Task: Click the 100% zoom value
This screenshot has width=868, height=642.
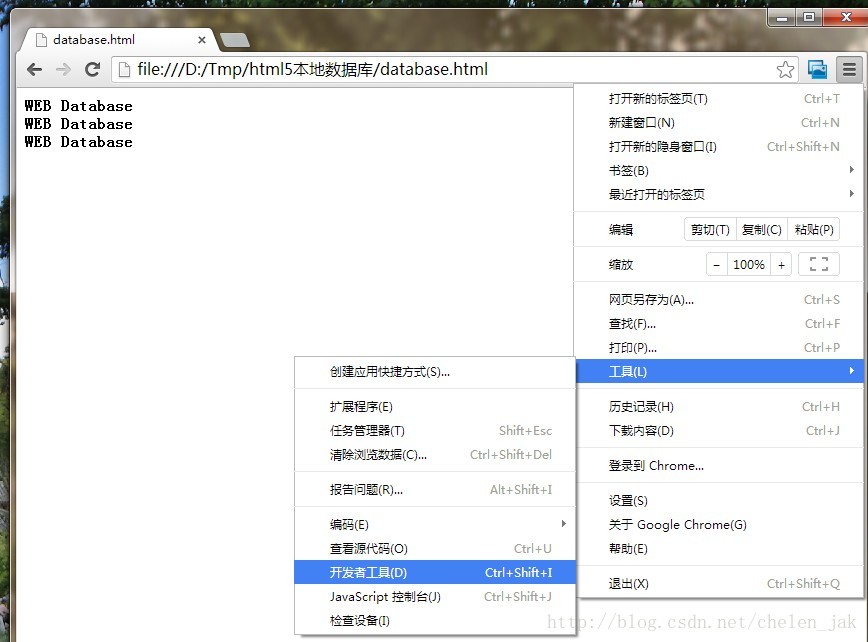Action: [748, 265]
